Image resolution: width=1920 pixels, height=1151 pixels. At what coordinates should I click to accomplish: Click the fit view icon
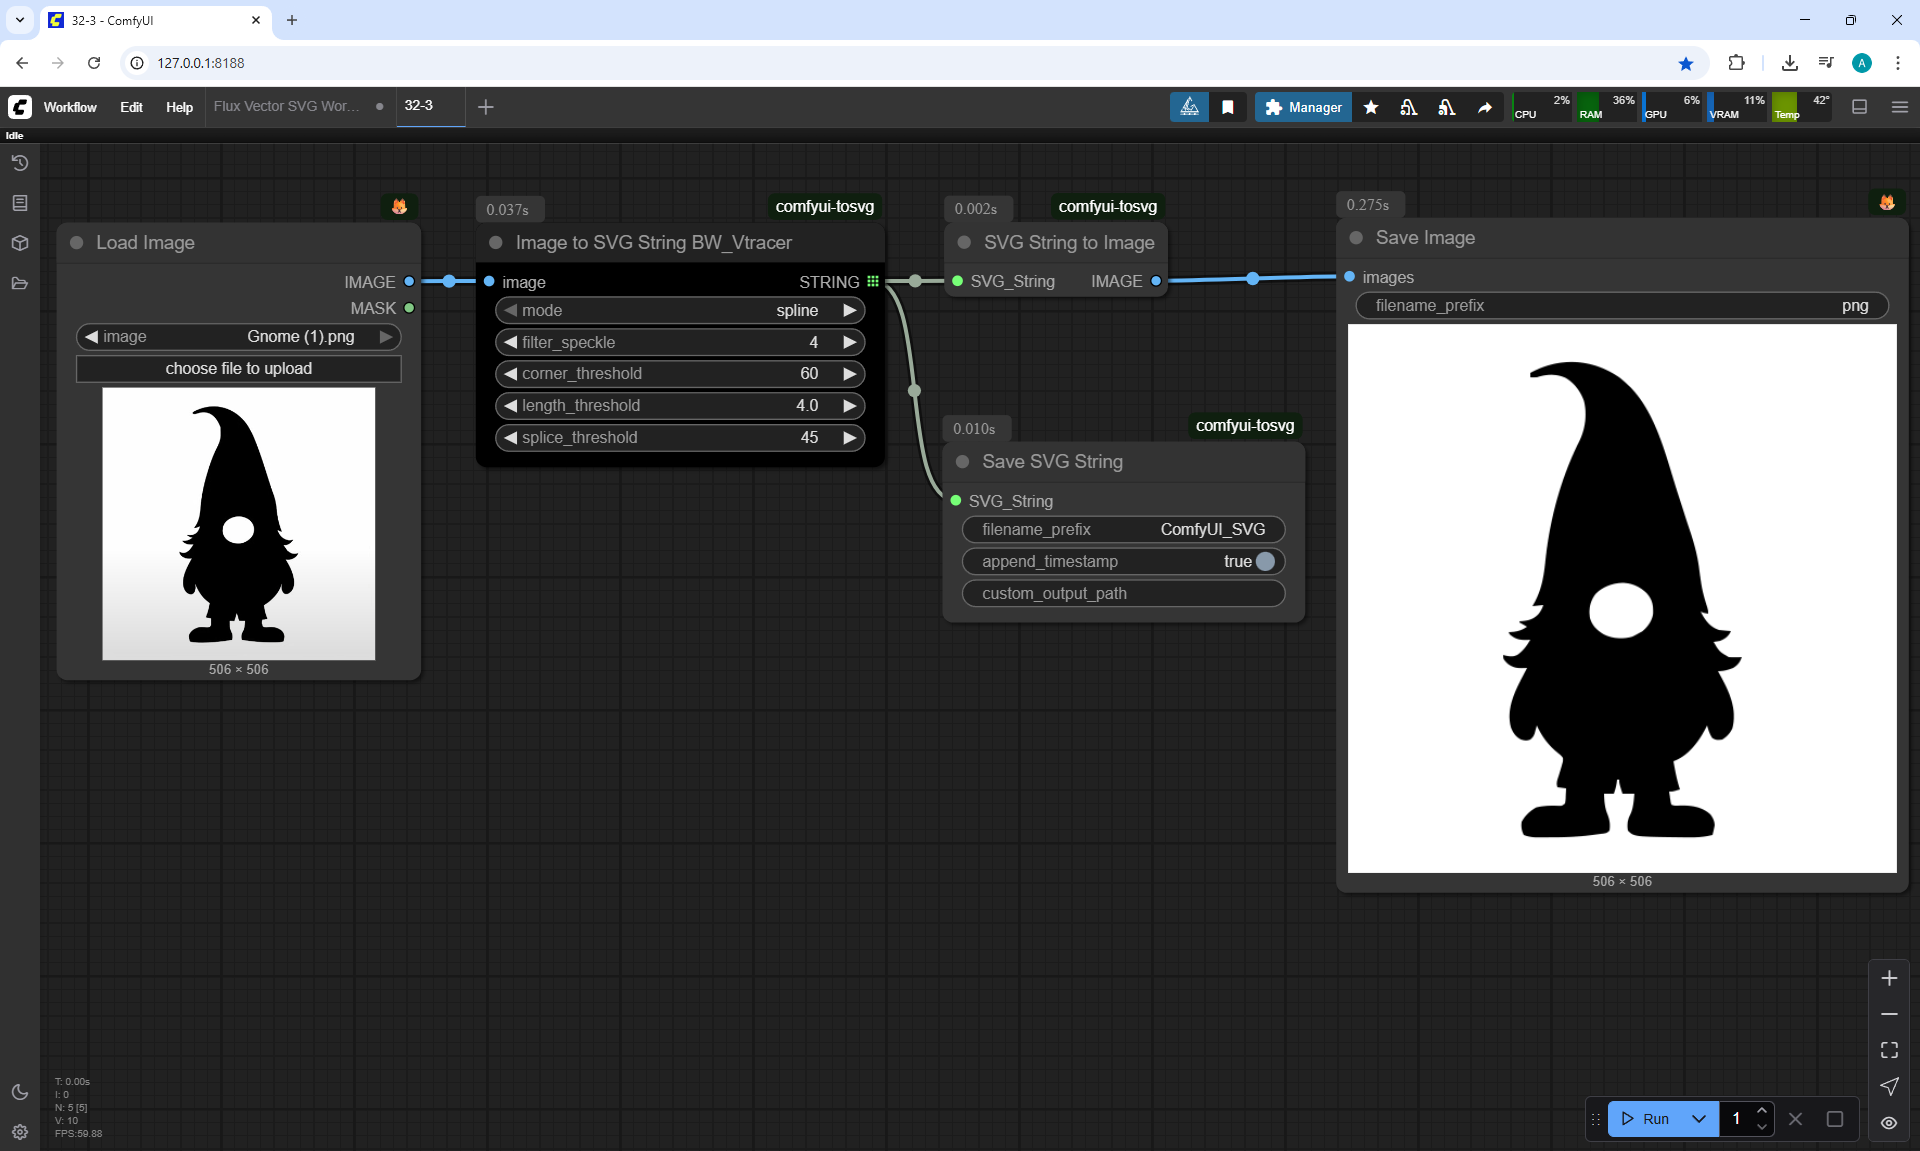tap(1889, 1050)
